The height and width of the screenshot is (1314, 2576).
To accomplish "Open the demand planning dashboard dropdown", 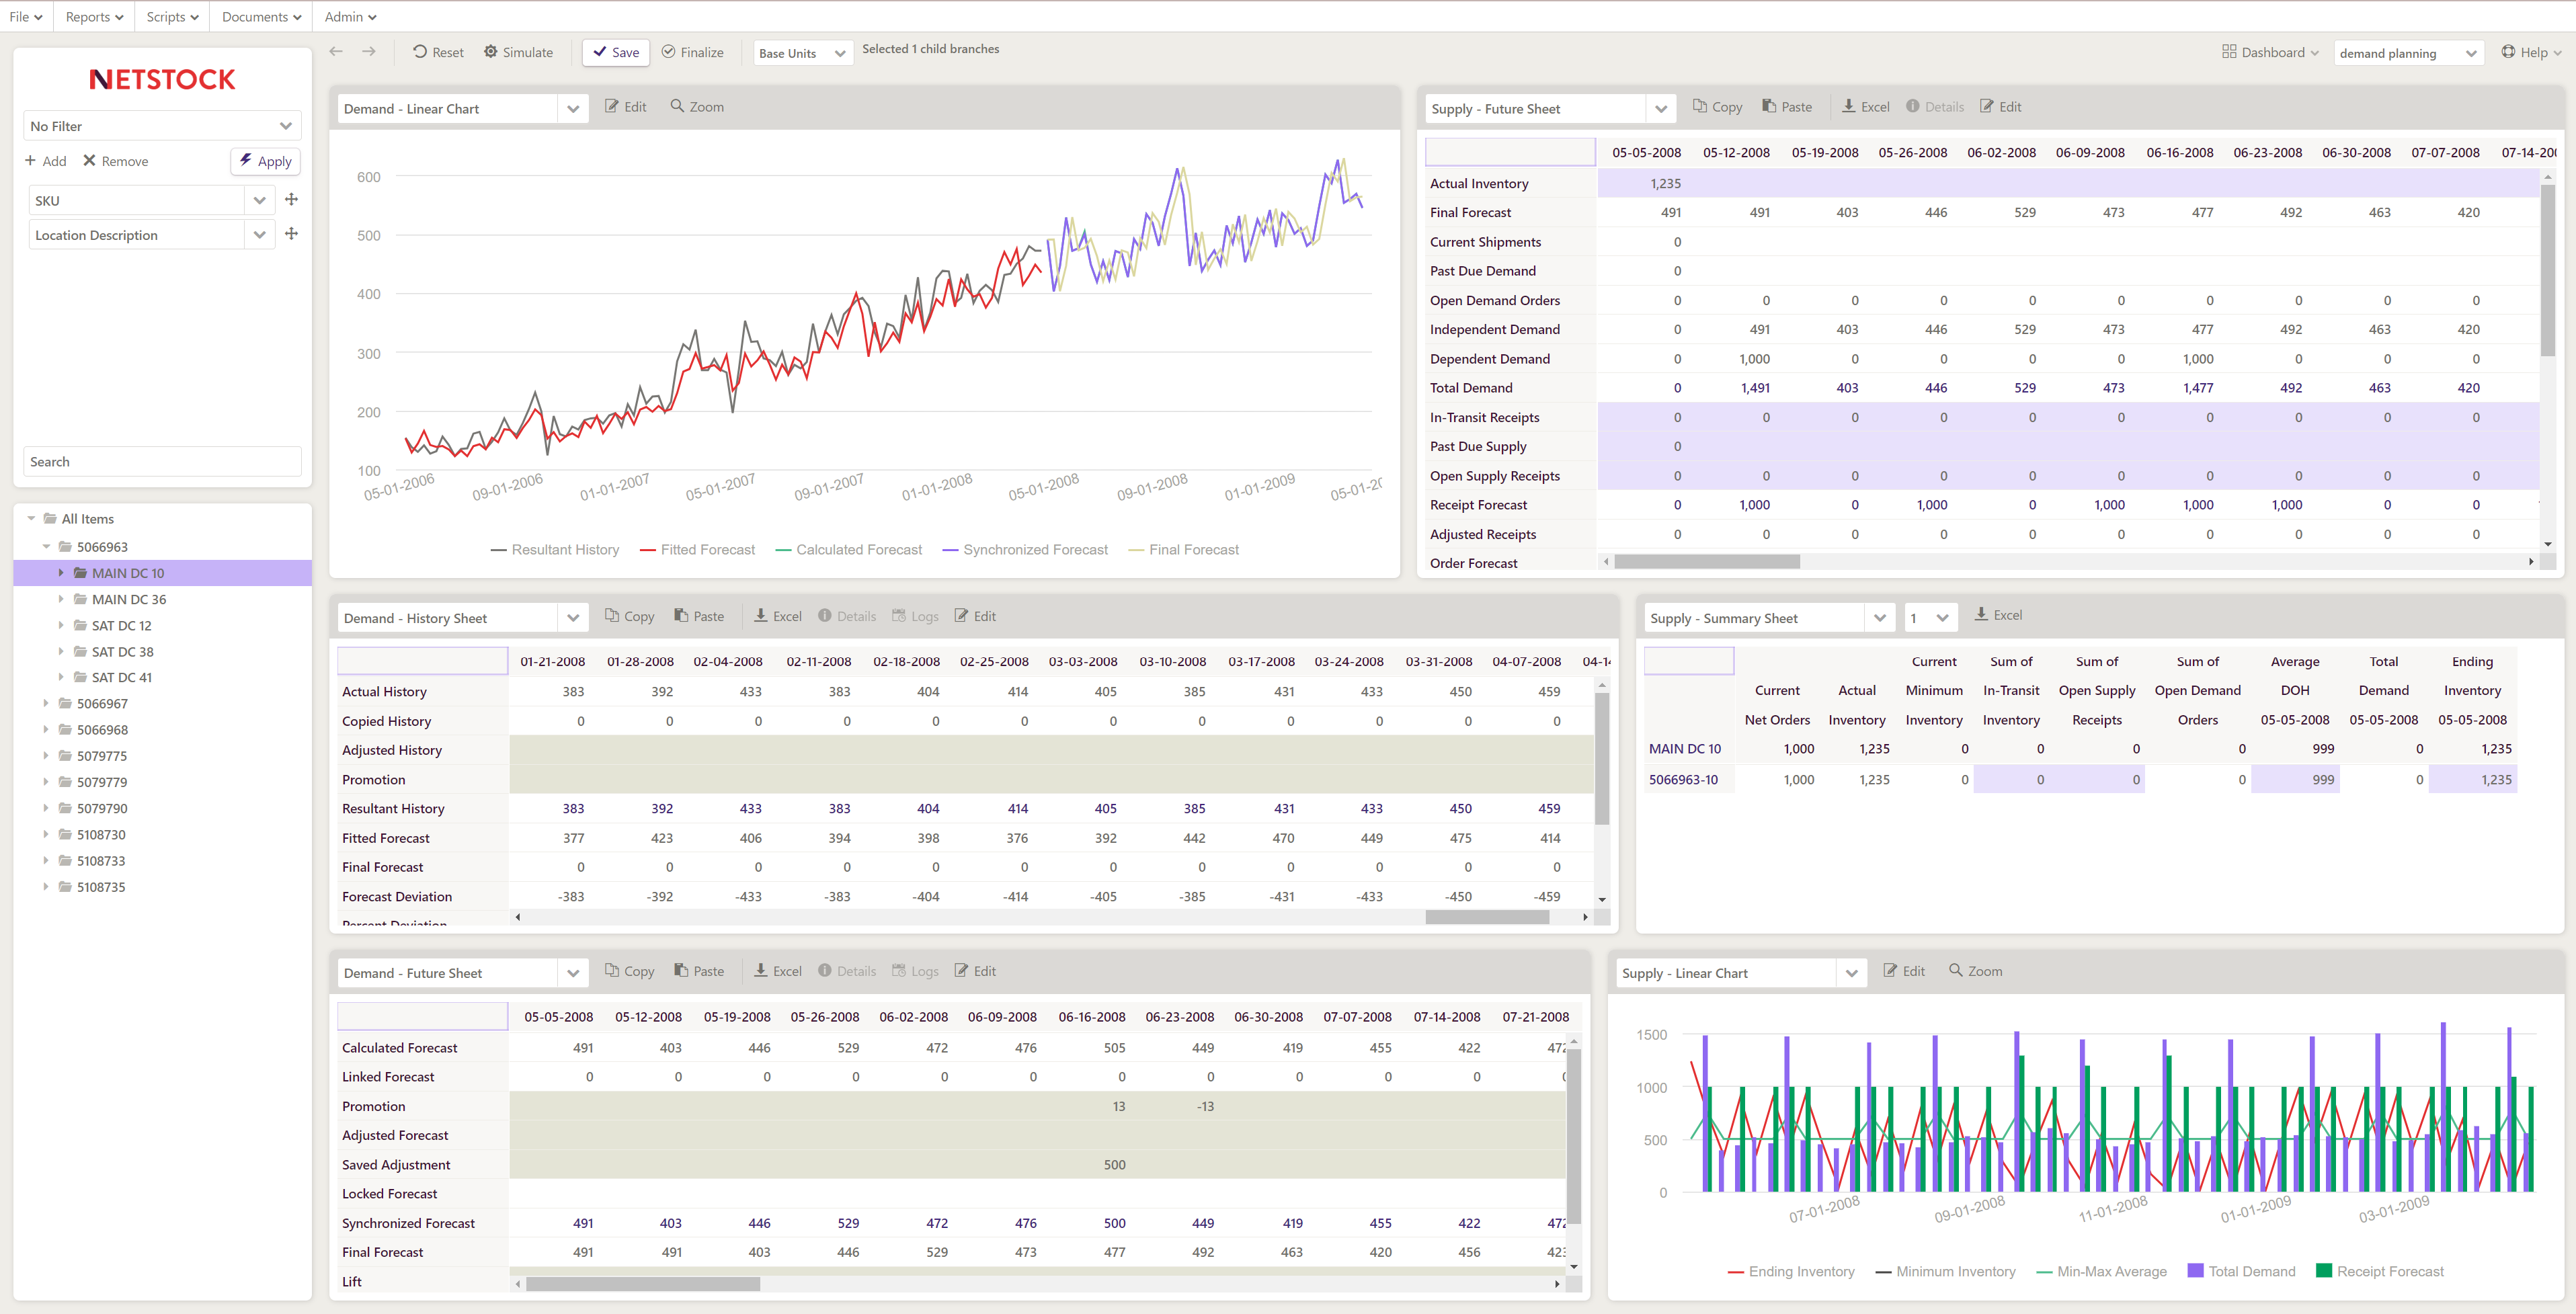I will (x=2407, y=53).
